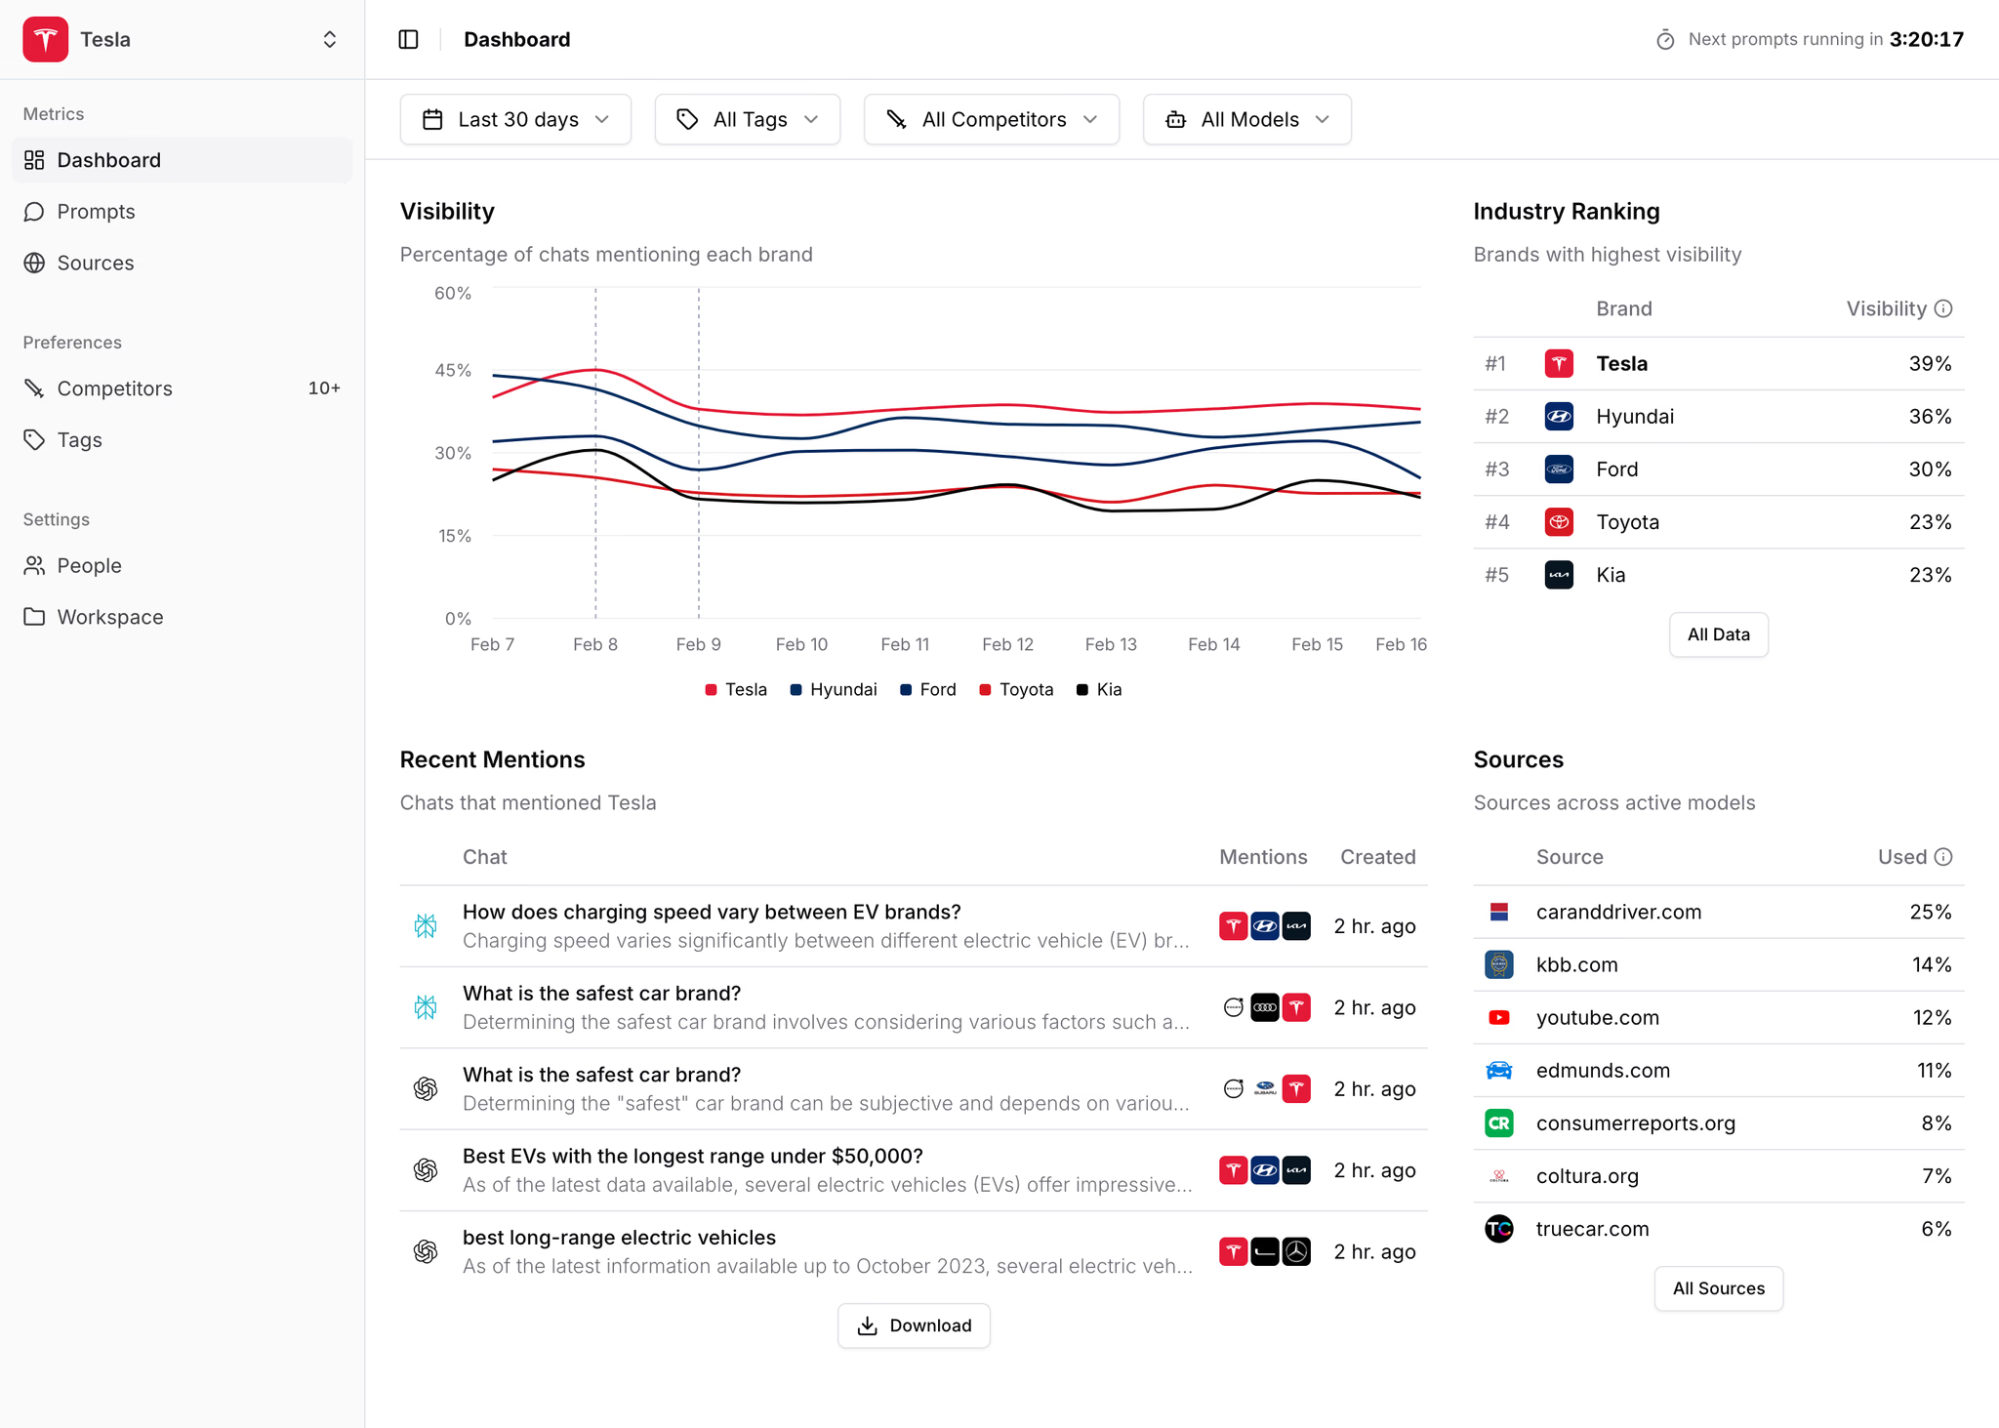Open the Last 30 days date dropdown
Screen dimensions: 1999x1428
point(515,119)
